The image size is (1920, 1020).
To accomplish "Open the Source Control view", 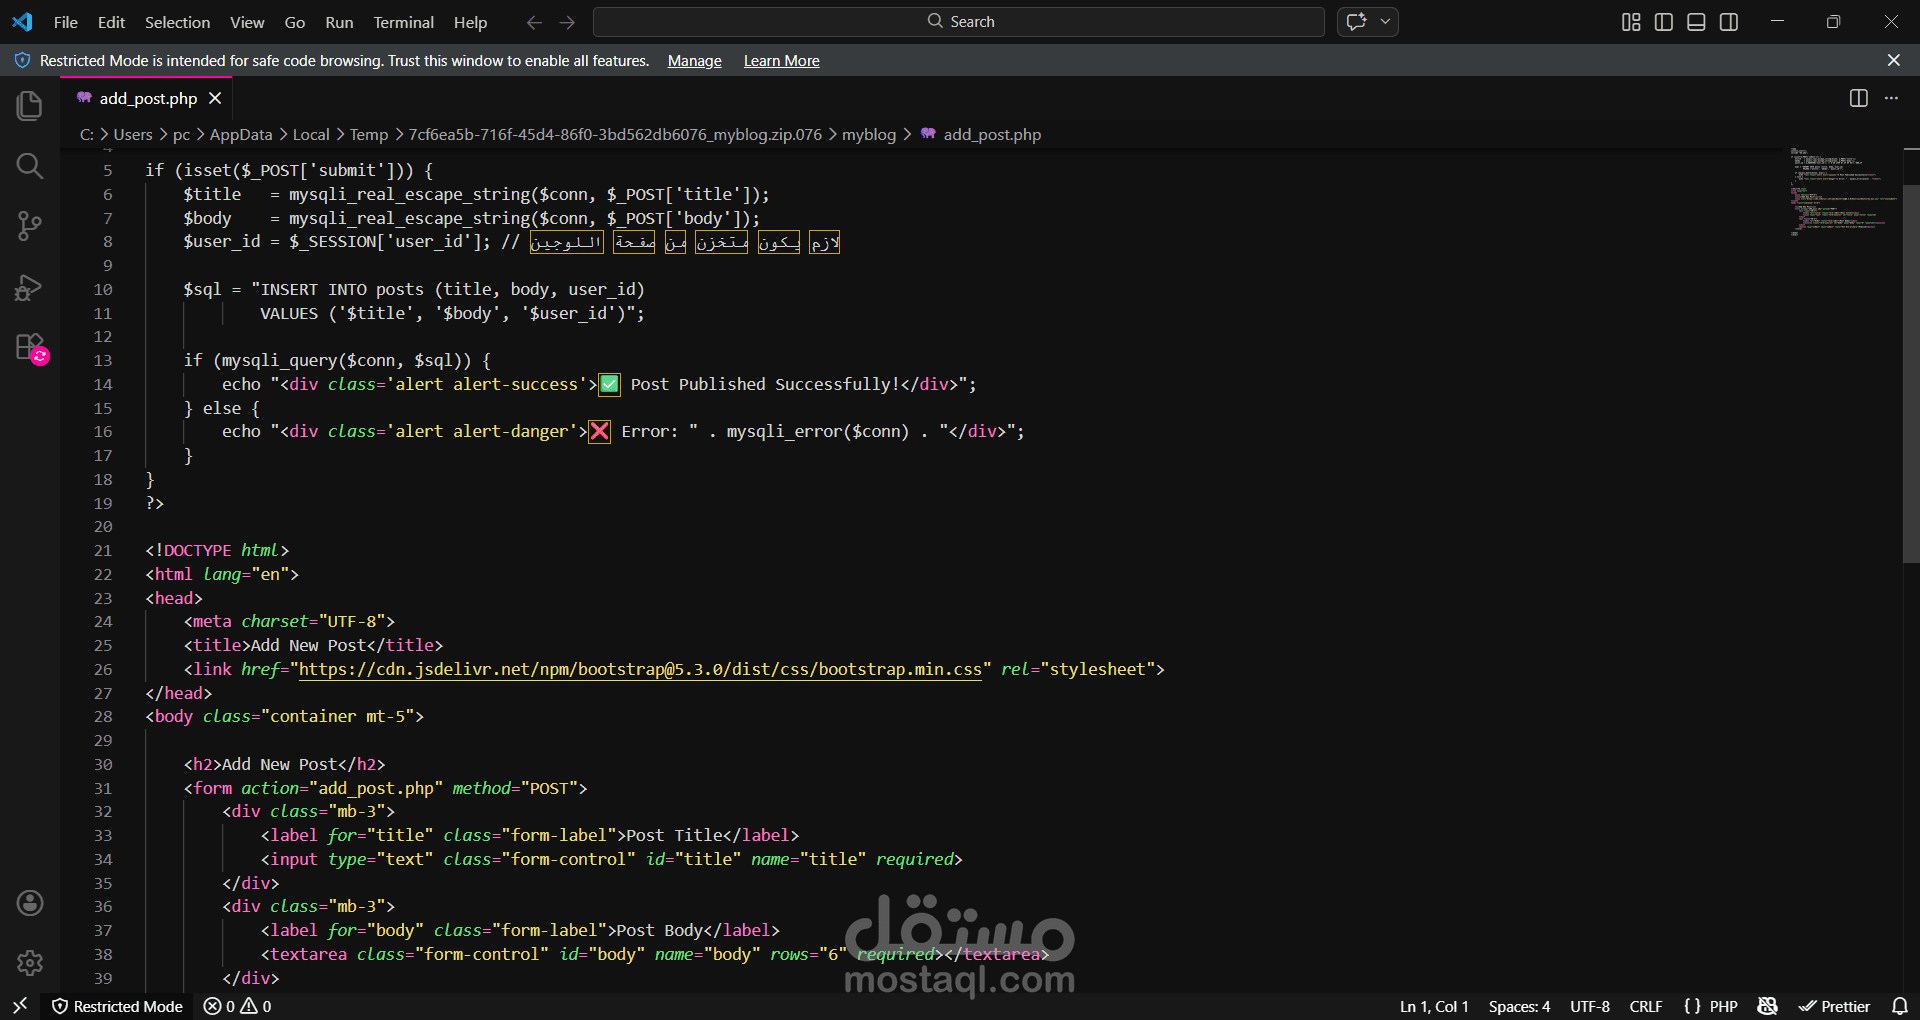I will click(x=30, y=226).
